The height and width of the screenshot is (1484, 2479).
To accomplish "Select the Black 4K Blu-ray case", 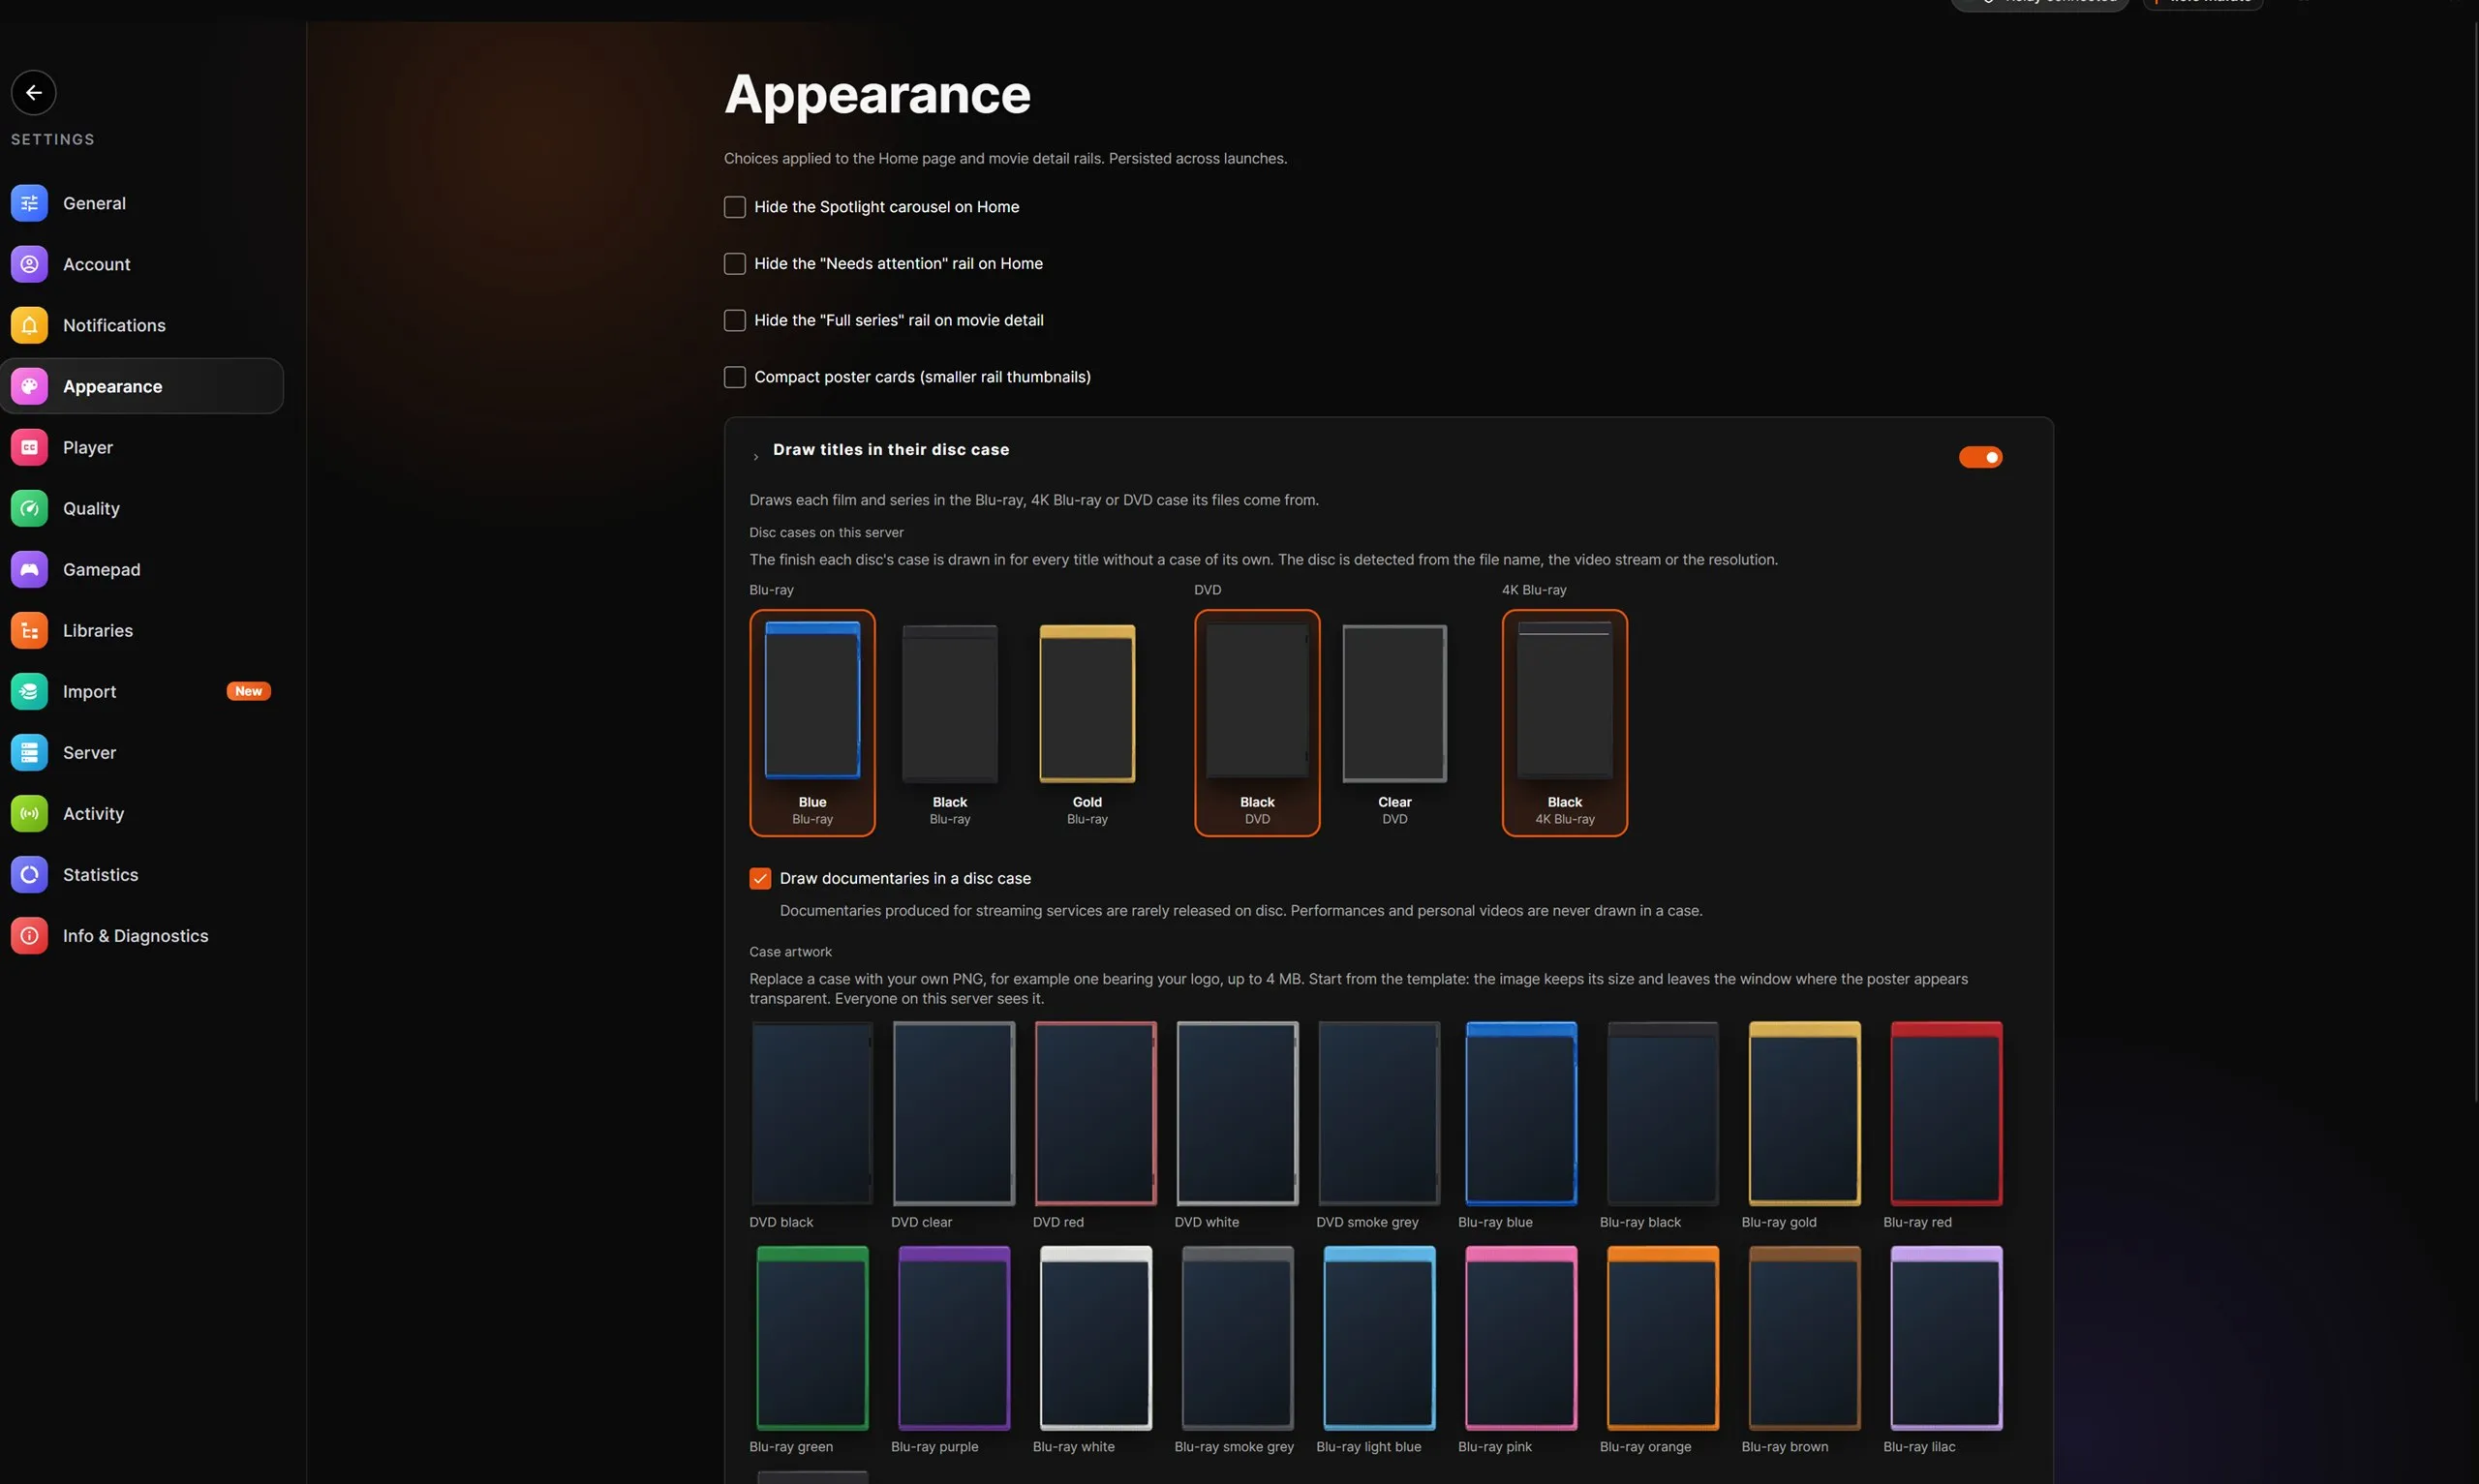I will point(1564,723).
